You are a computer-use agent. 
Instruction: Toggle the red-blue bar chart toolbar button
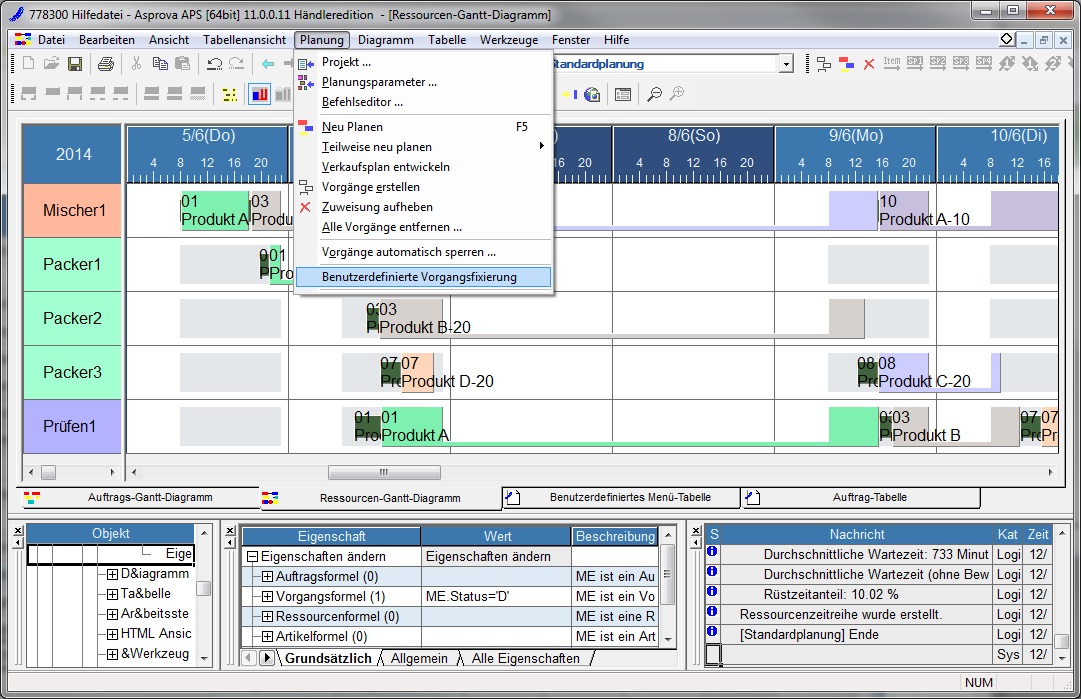click(x=259, y=94)
